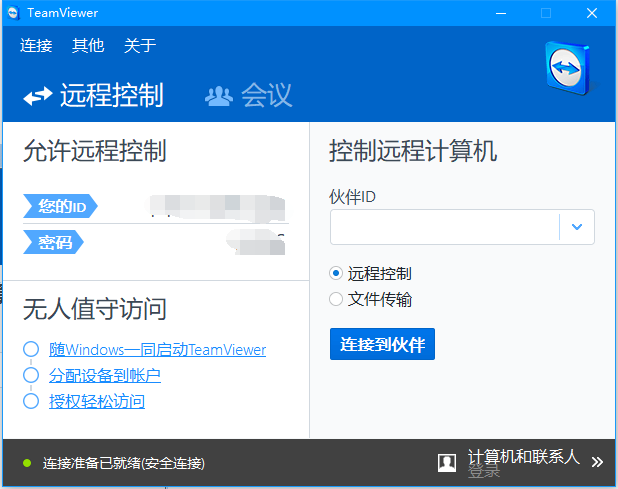Click the green connection status dot

pos(27,463)
